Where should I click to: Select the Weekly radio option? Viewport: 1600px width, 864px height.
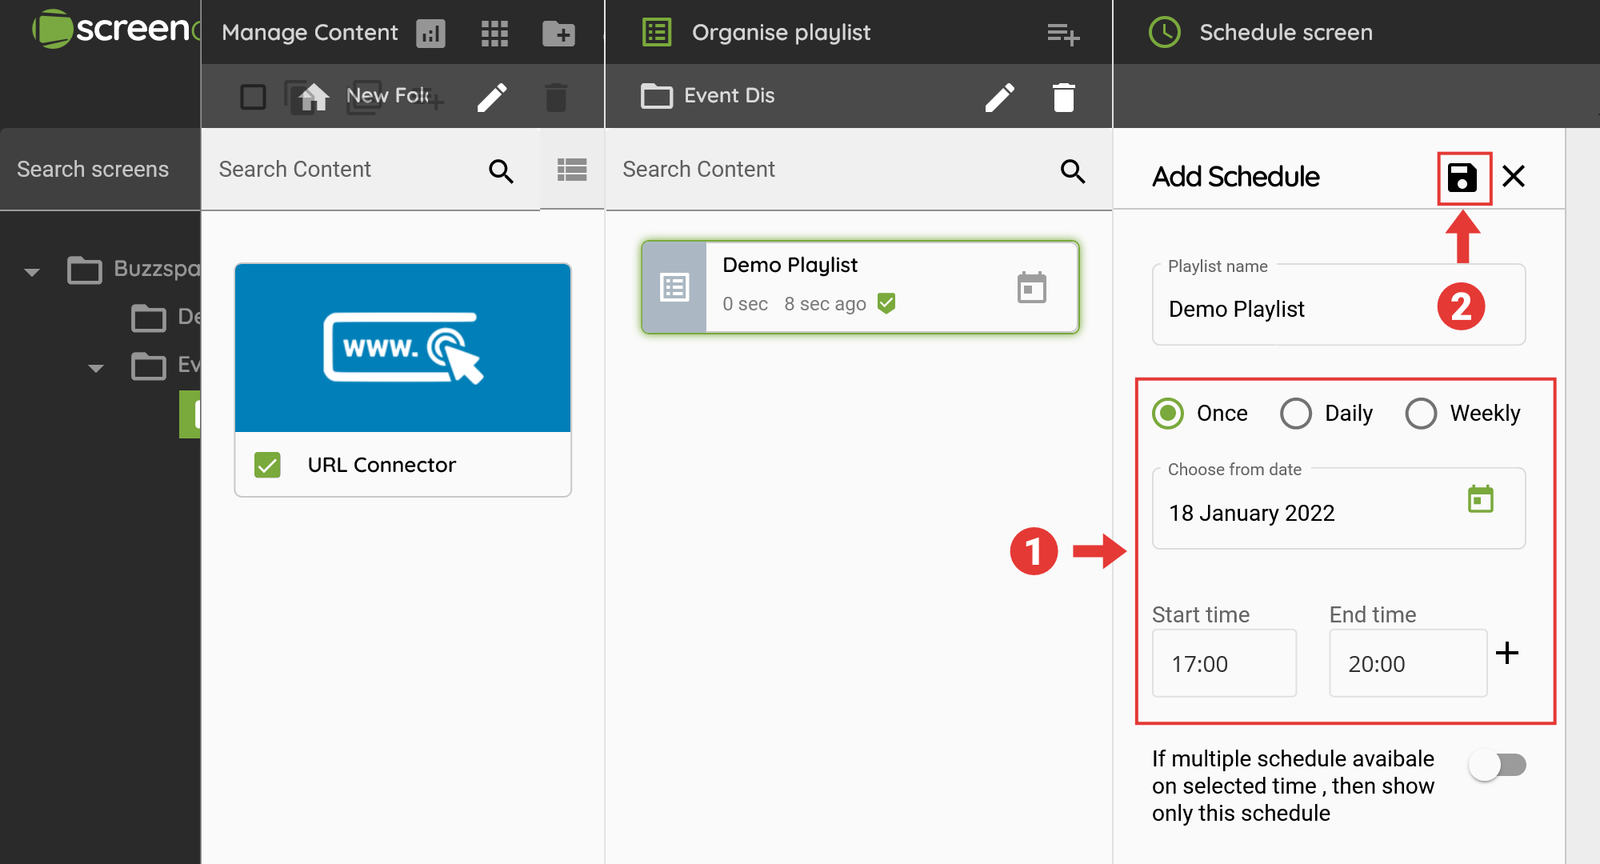(1421, 414)
